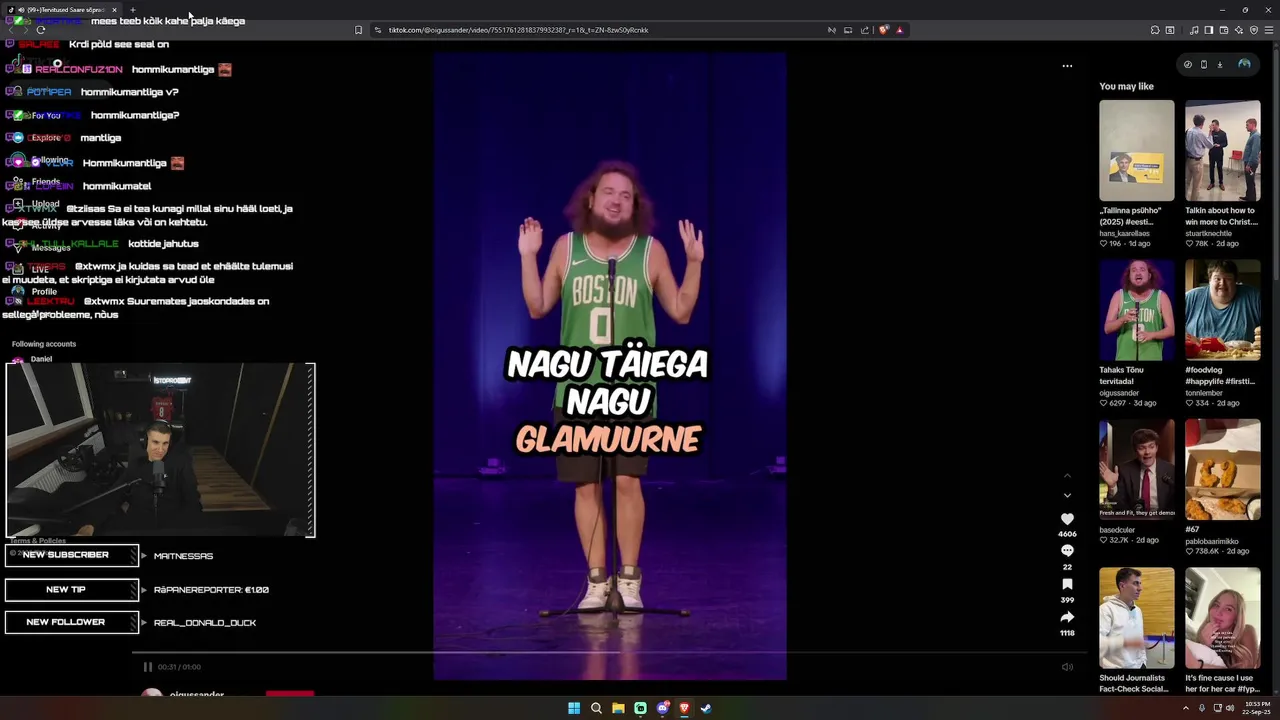This screenshot has height=720, width=1280.
Task: Visit the hans_kaarellaes profile link
Action: [x=1125, y=233]
